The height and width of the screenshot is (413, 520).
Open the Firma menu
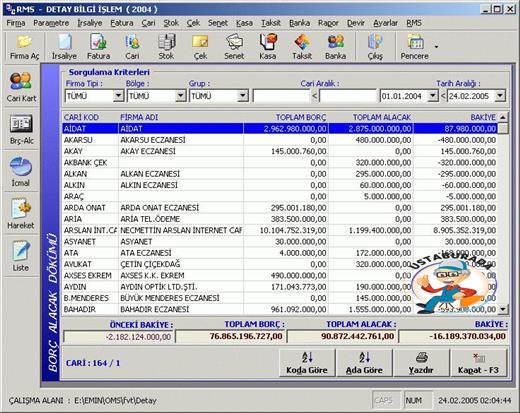pos(16,23)
